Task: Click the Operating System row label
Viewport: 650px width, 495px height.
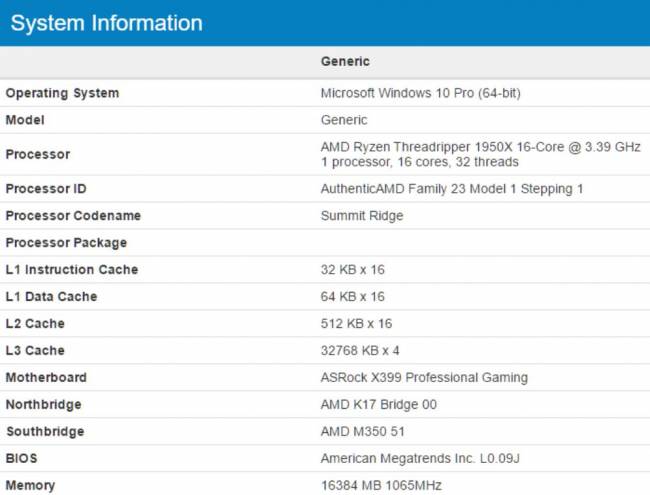Action: [x=62, y=93]
